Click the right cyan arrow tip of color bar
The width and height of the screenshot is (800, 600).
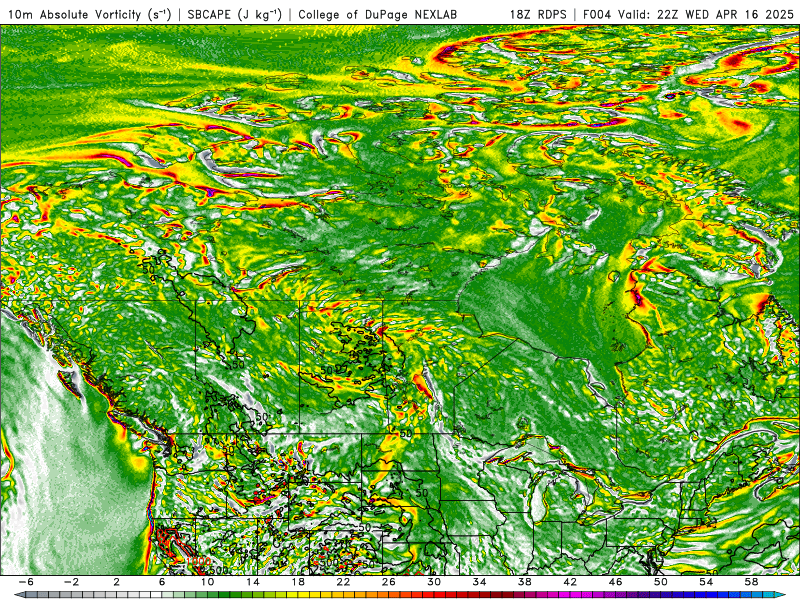781,595
